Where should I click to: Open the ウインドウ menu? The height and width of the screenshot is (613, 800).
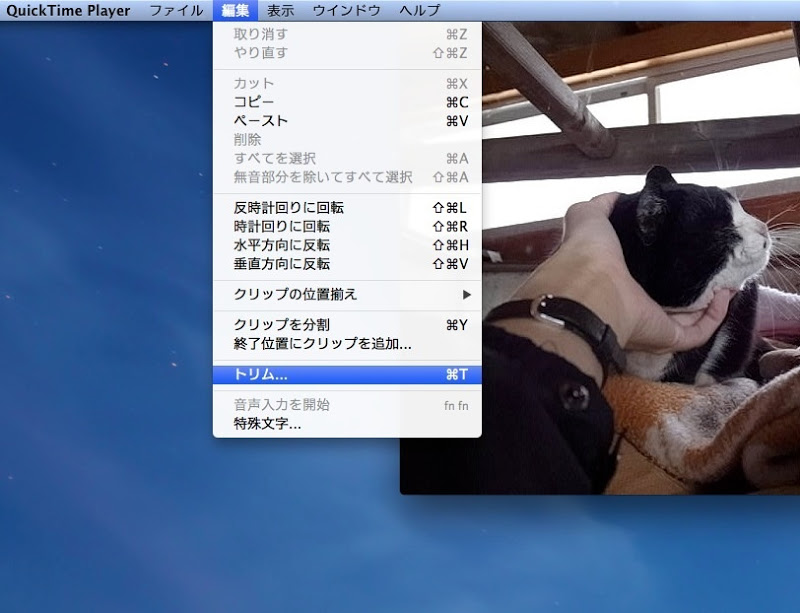point(346,10)
